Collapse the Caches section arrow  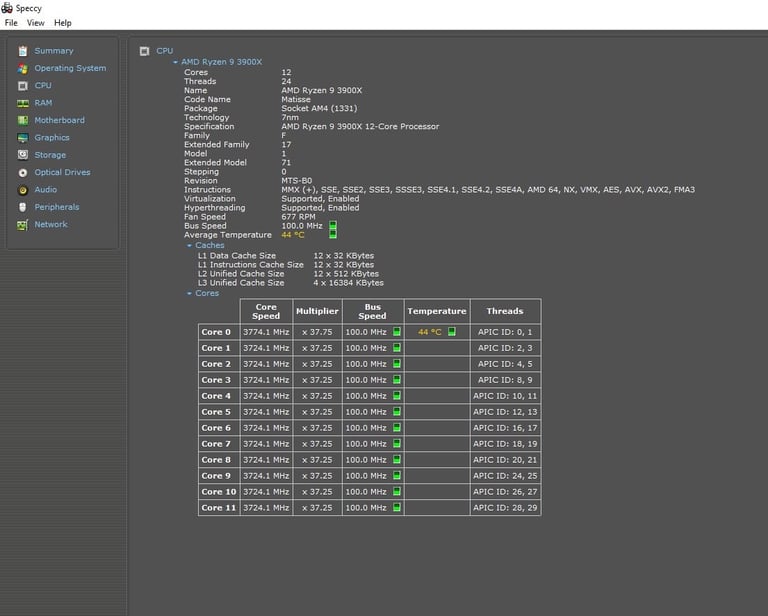[x=189, y=245]
